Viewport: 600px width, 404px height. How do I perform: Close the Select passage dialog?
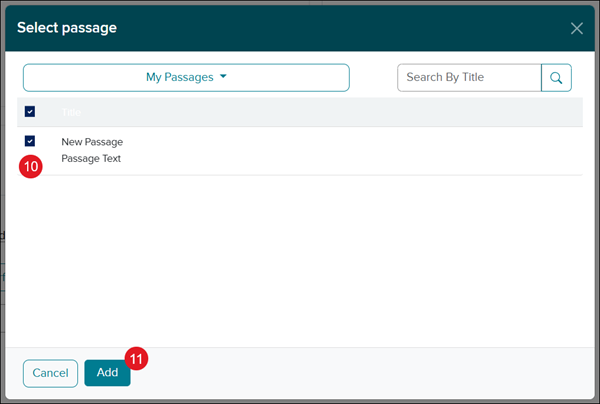576,28
